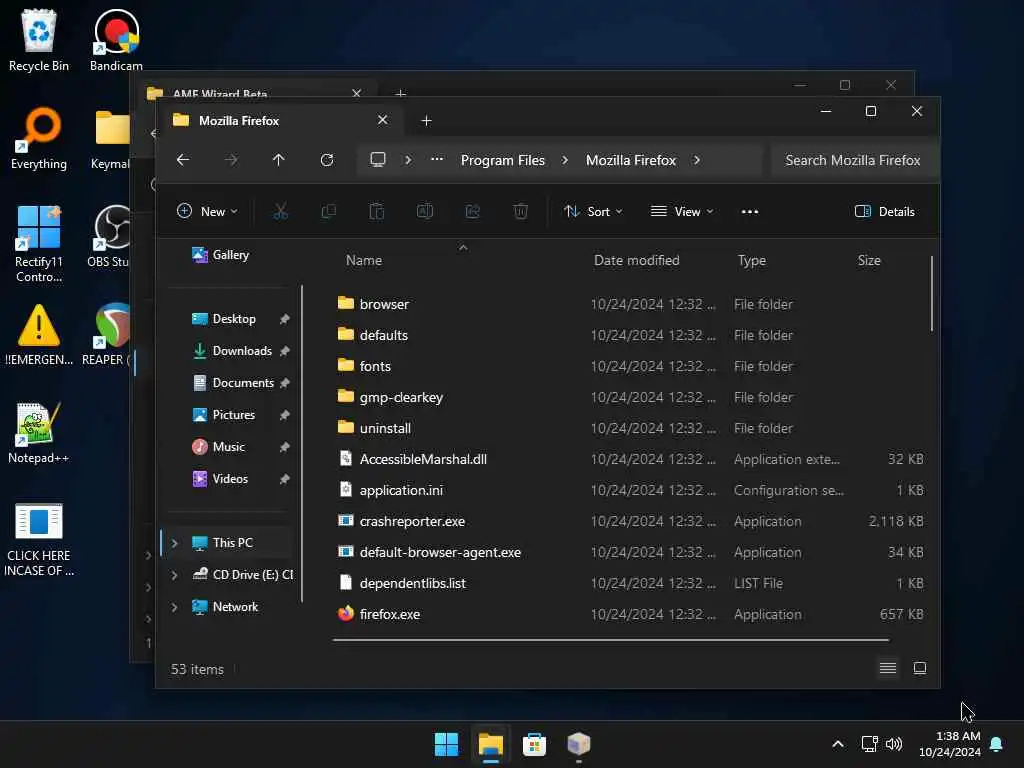
Task: Select the Everything search desktop shortcut
Action: point(39,138)
